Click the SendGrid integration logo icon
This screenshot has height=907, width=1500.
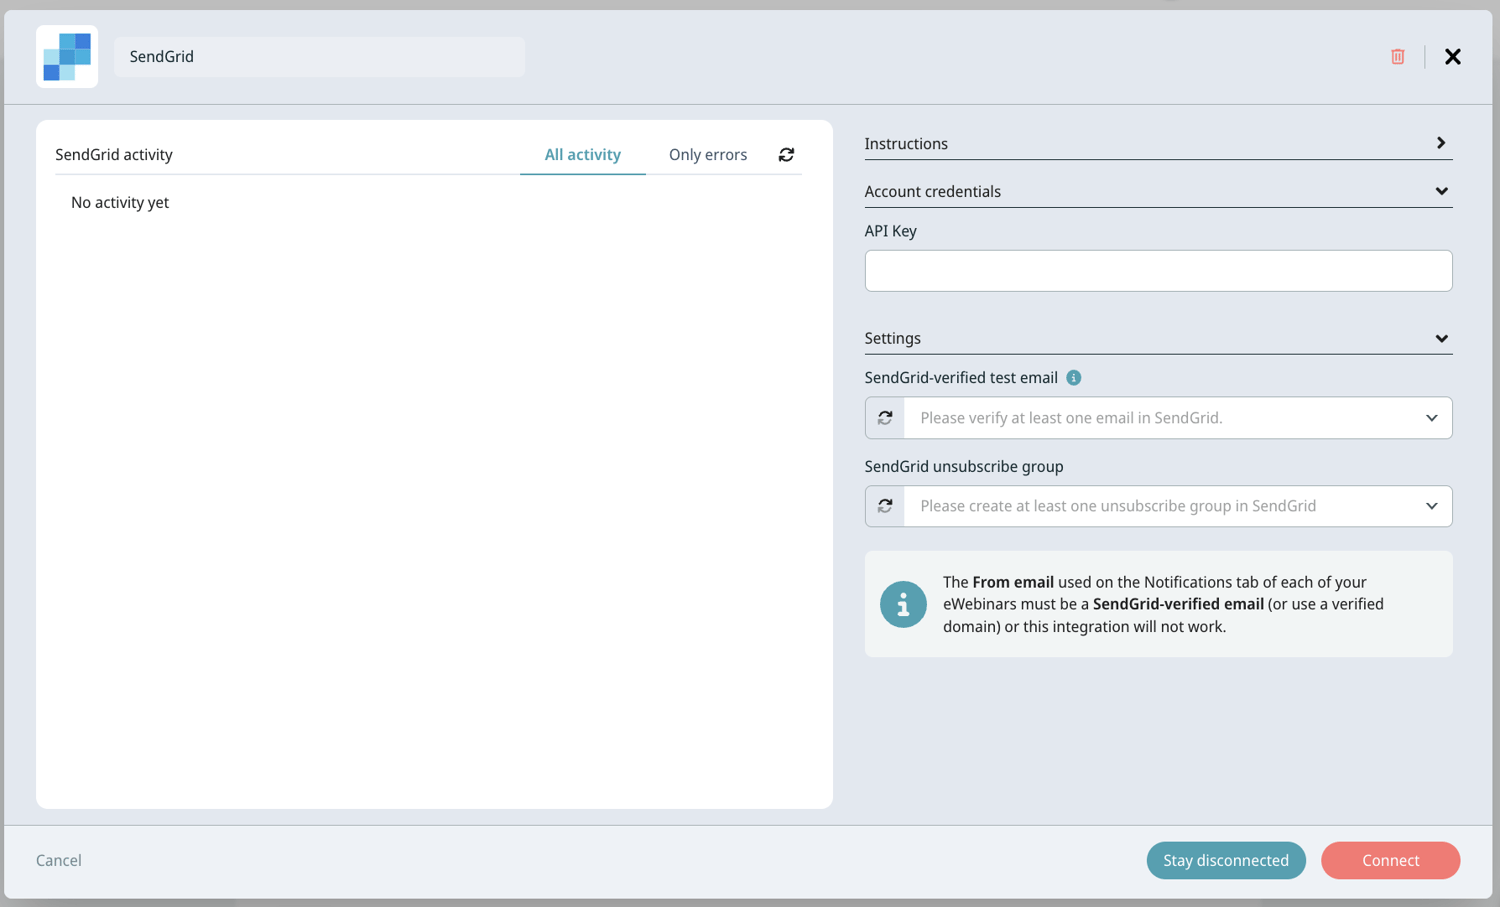click(66, 56)
